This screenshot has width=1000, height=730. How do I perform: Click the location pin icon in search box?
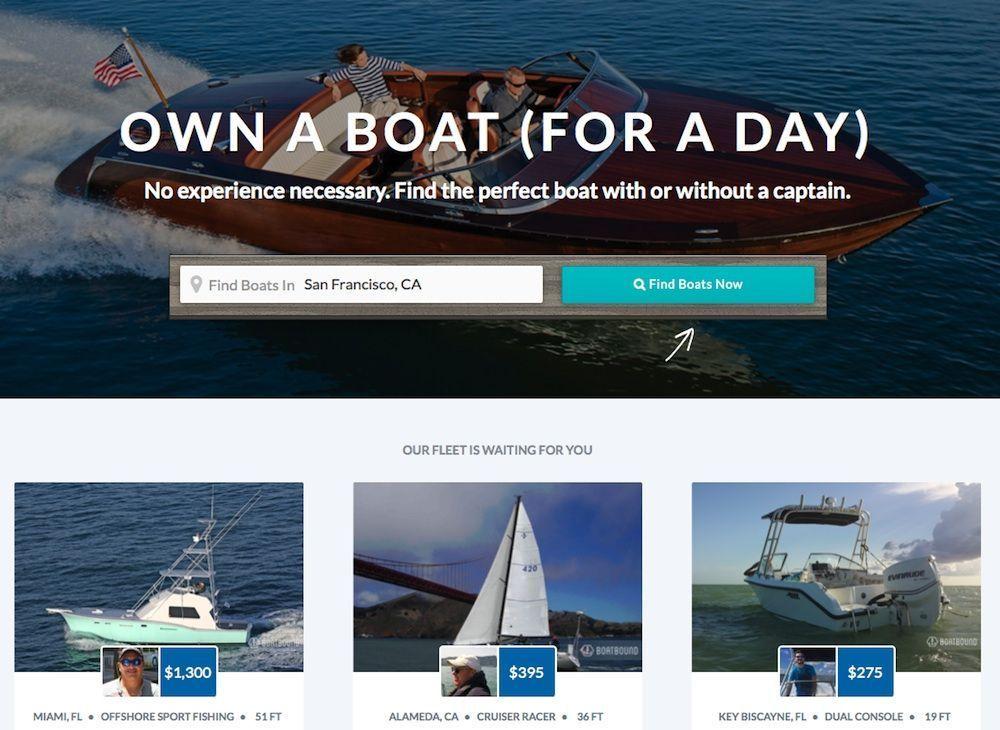pos(196,284)
